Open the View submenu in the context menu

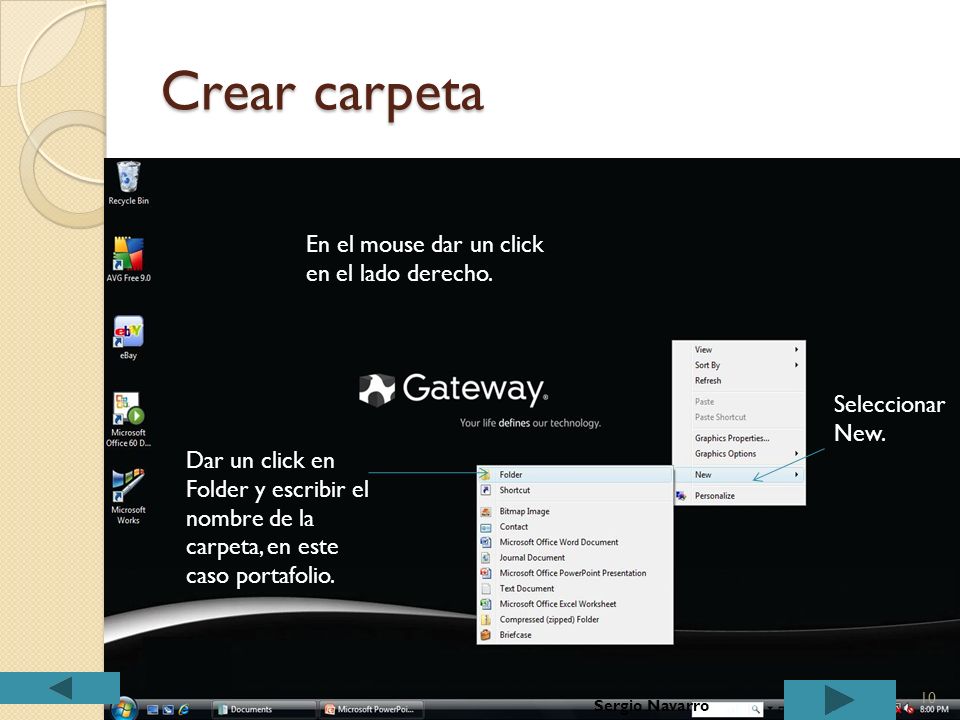[739, 350]
